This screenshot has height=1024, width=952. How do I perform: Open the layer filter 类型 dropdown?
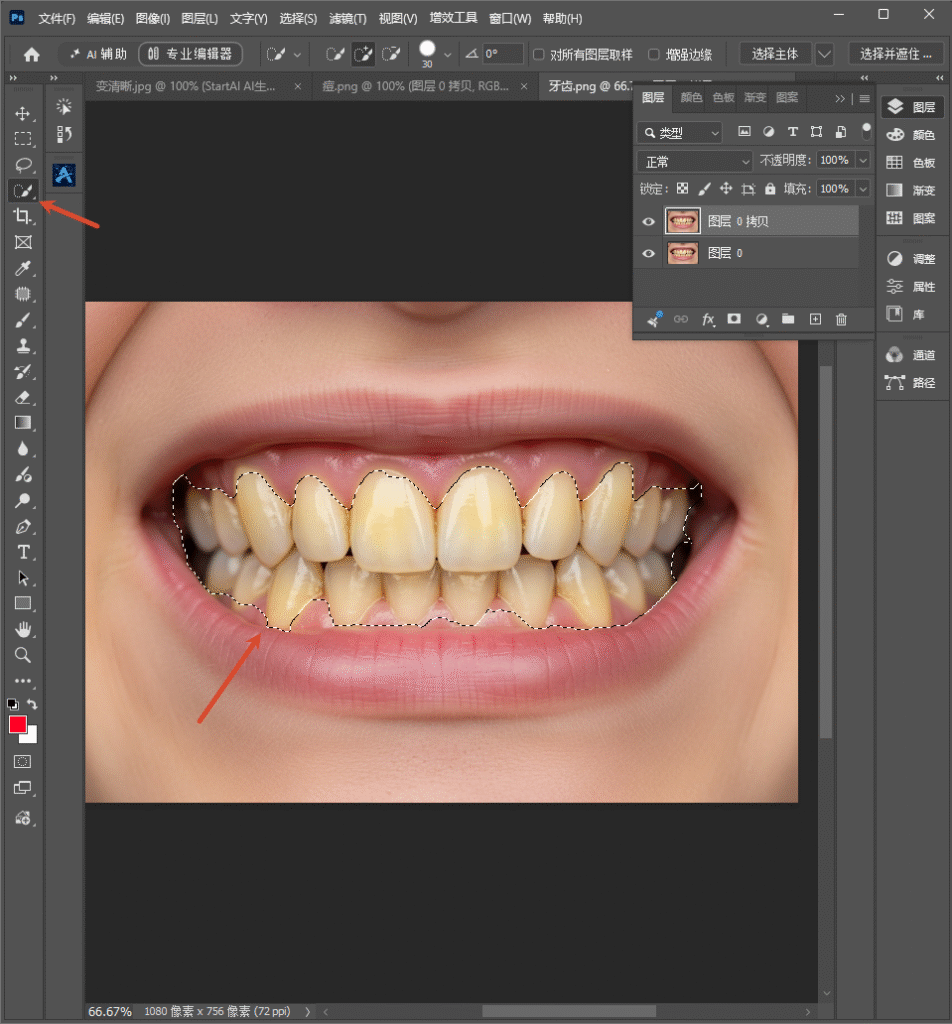point(679,133)
